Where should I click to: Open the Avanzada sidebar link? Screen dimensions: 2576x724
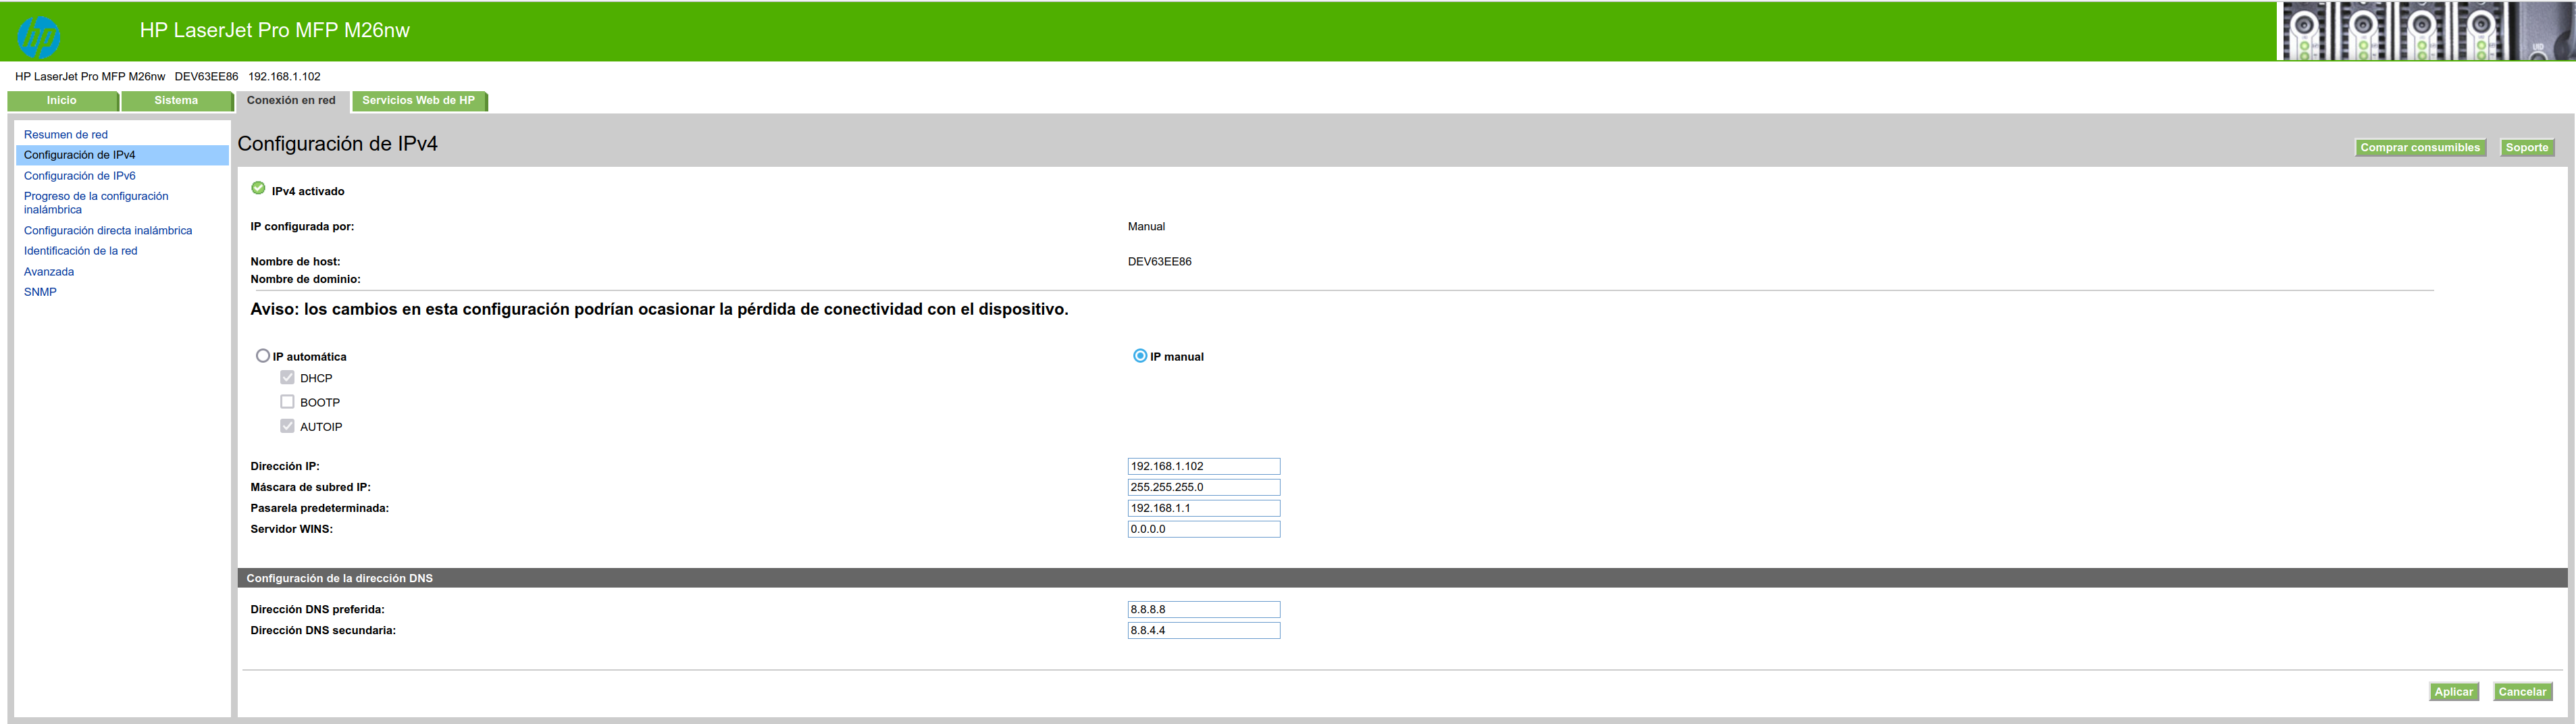[49, 272]
